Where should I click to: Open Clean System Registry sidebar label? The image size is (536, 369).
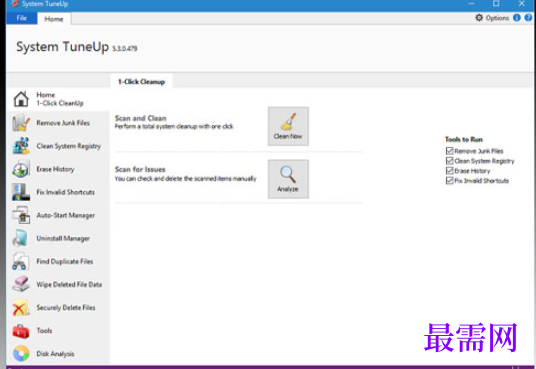pyautogui.click(x=69, y=146)
